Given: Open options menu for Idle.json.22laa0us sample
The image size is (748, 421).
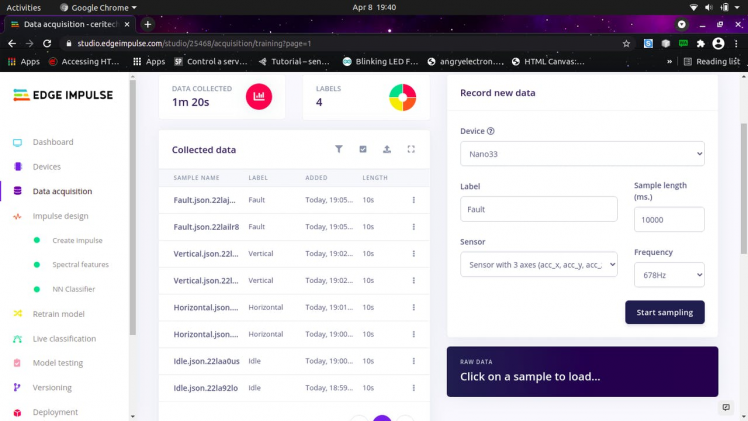Looking at the screenshot, I should pyautogui.click(x=414, y=361).
